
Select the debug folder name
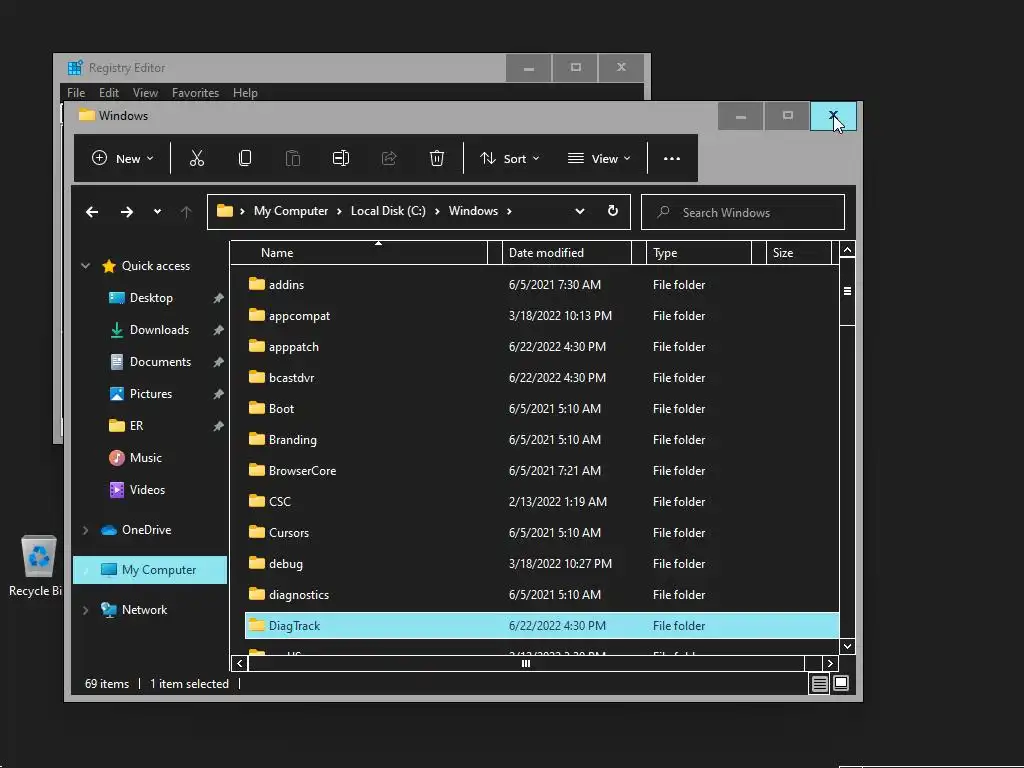(x=285, y=564)
